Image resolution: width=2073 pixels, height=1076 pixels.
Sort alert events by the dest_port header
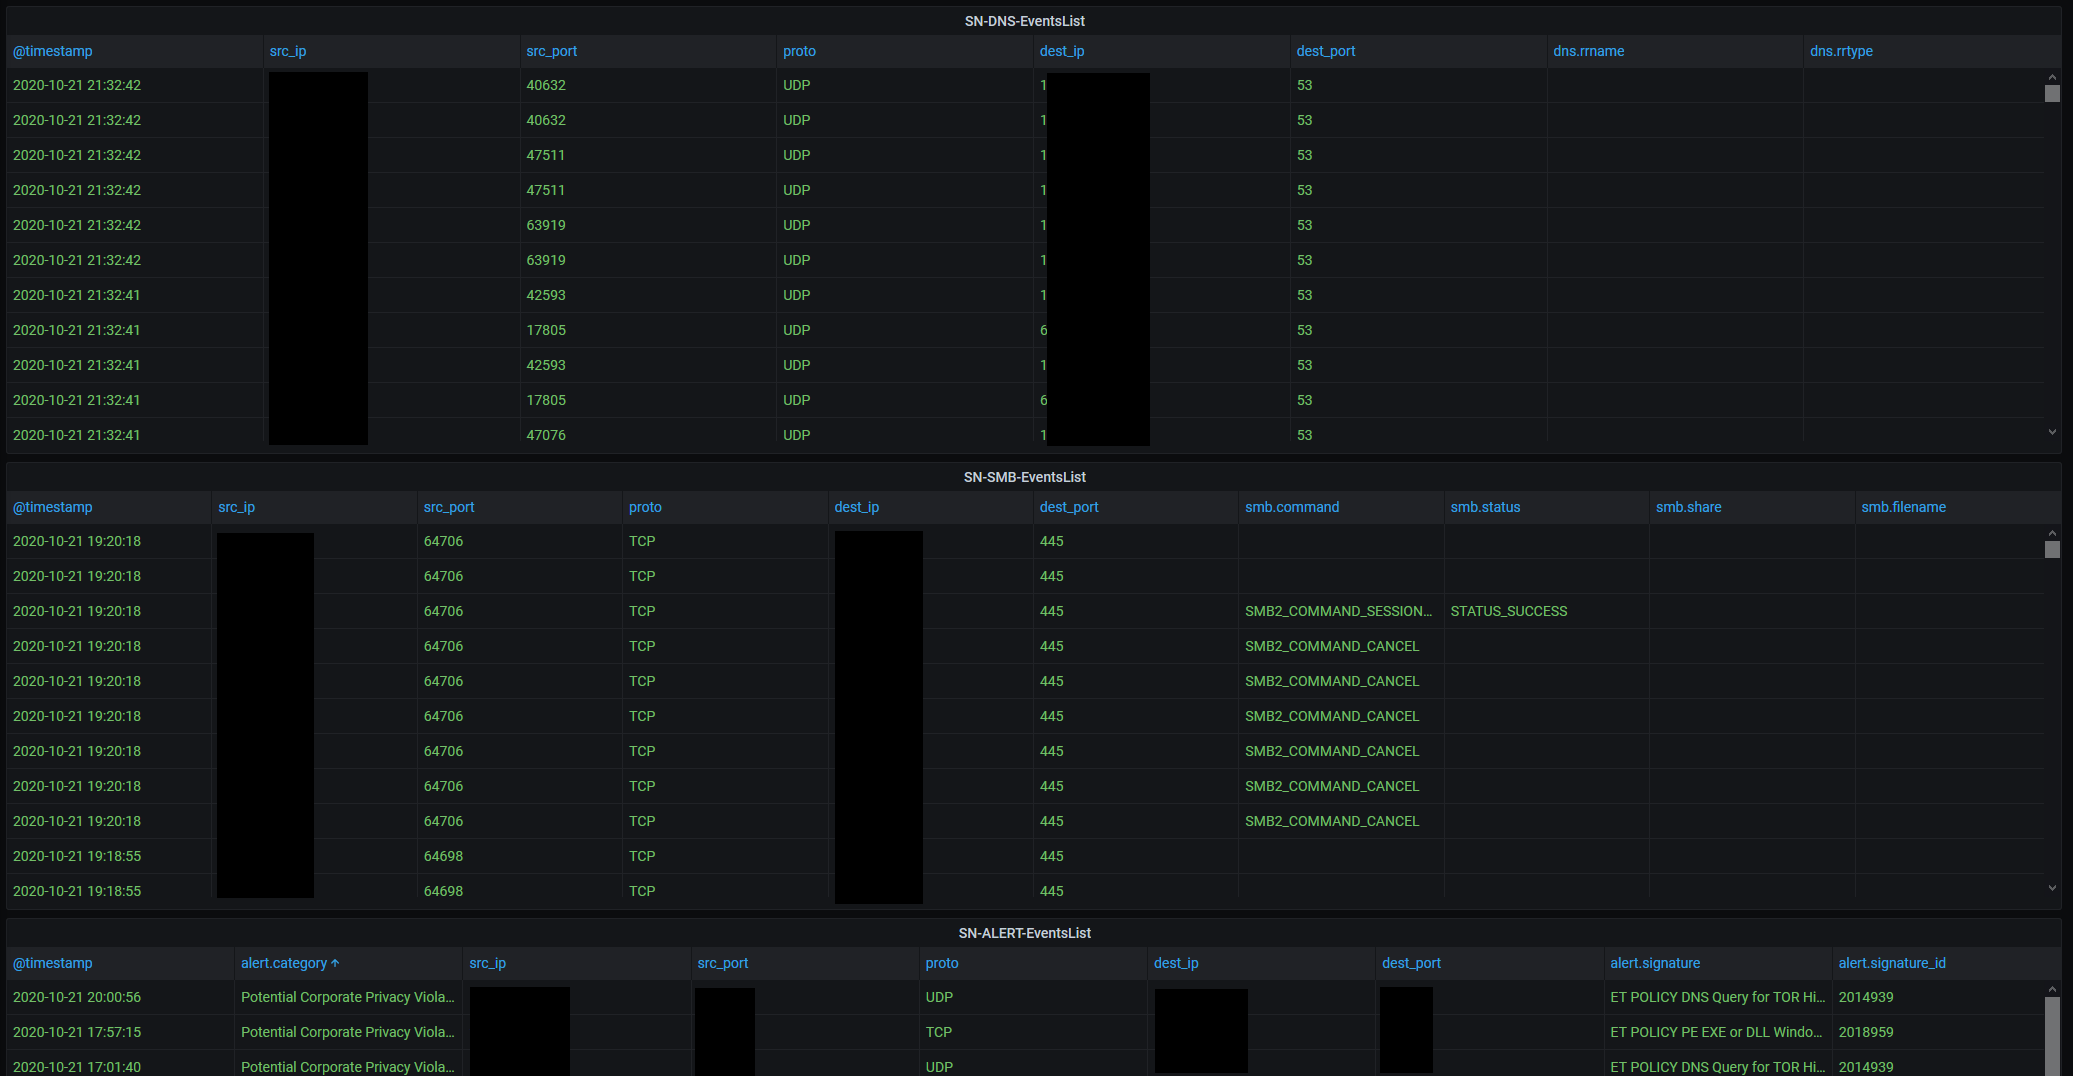(1411, 963)
